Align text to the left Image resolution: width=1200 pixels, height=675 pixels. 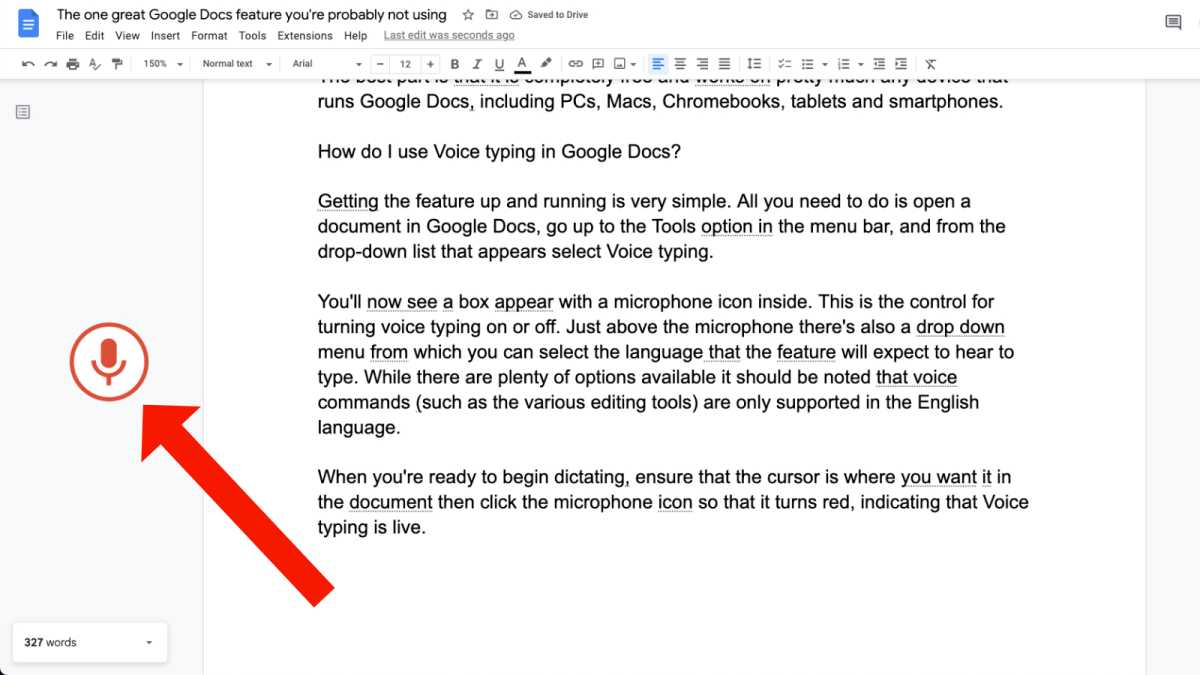(658, 64)
